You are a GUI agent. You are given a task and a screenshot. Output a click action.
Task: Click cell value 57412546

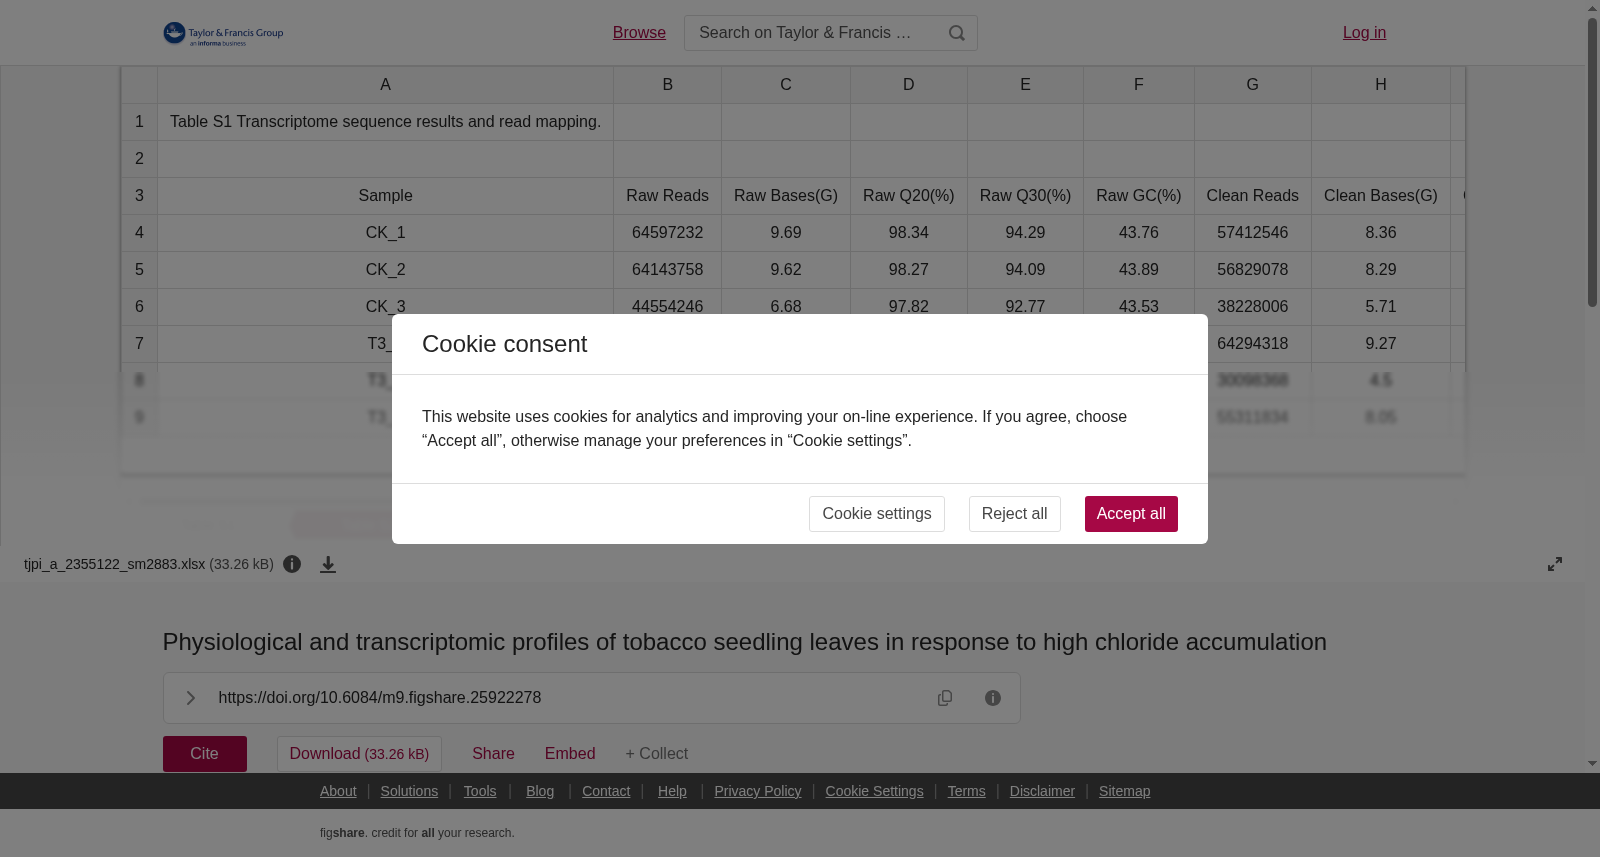pyautogui.click(x=1252, y=233)
